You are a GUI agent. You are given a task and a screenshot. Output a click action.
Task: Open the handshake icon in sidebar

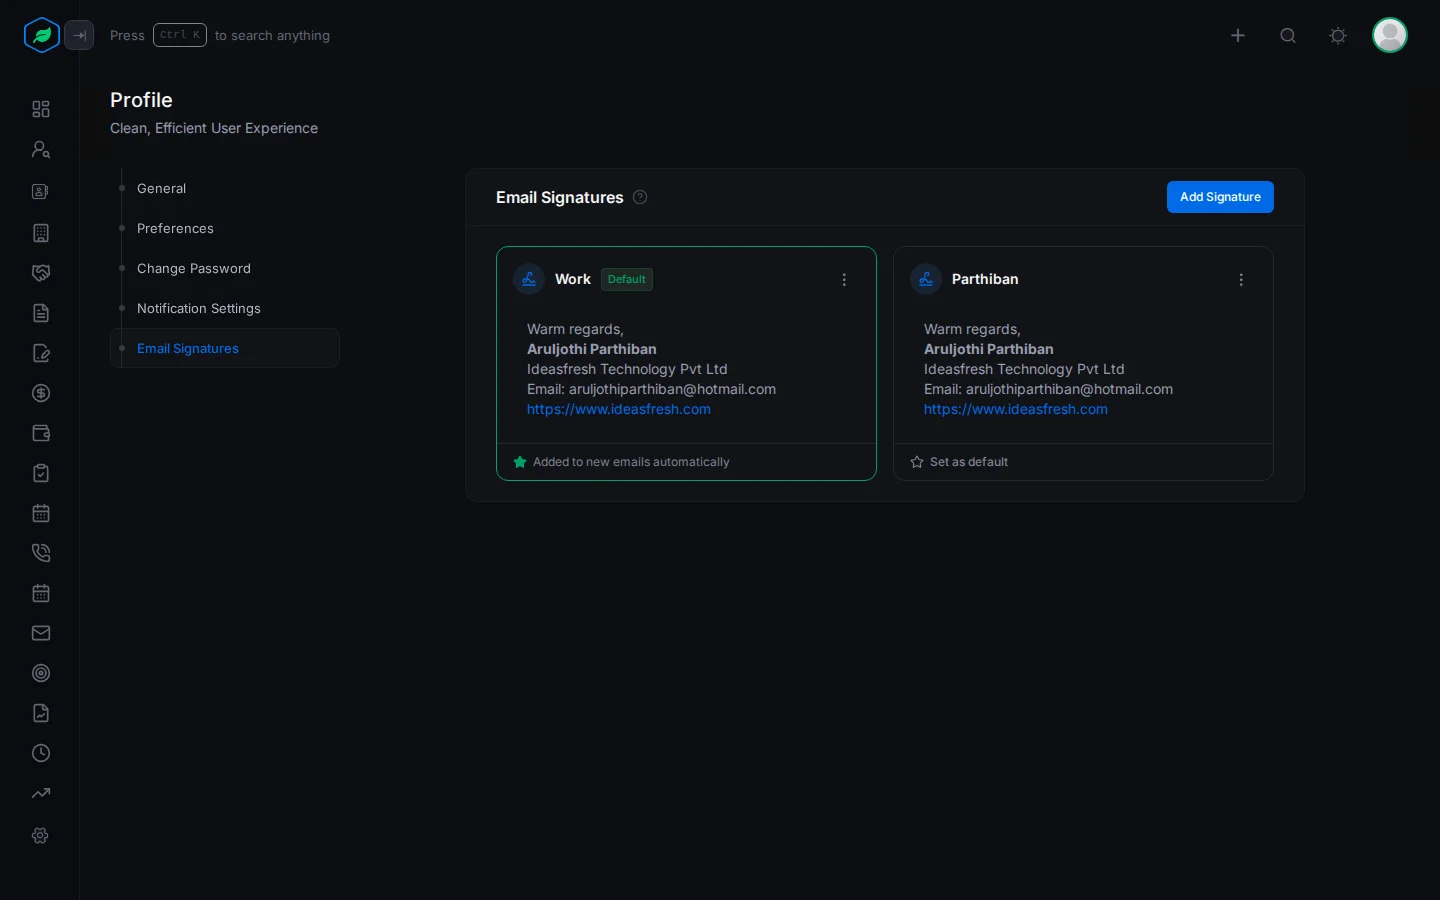(x=41, y=273)
